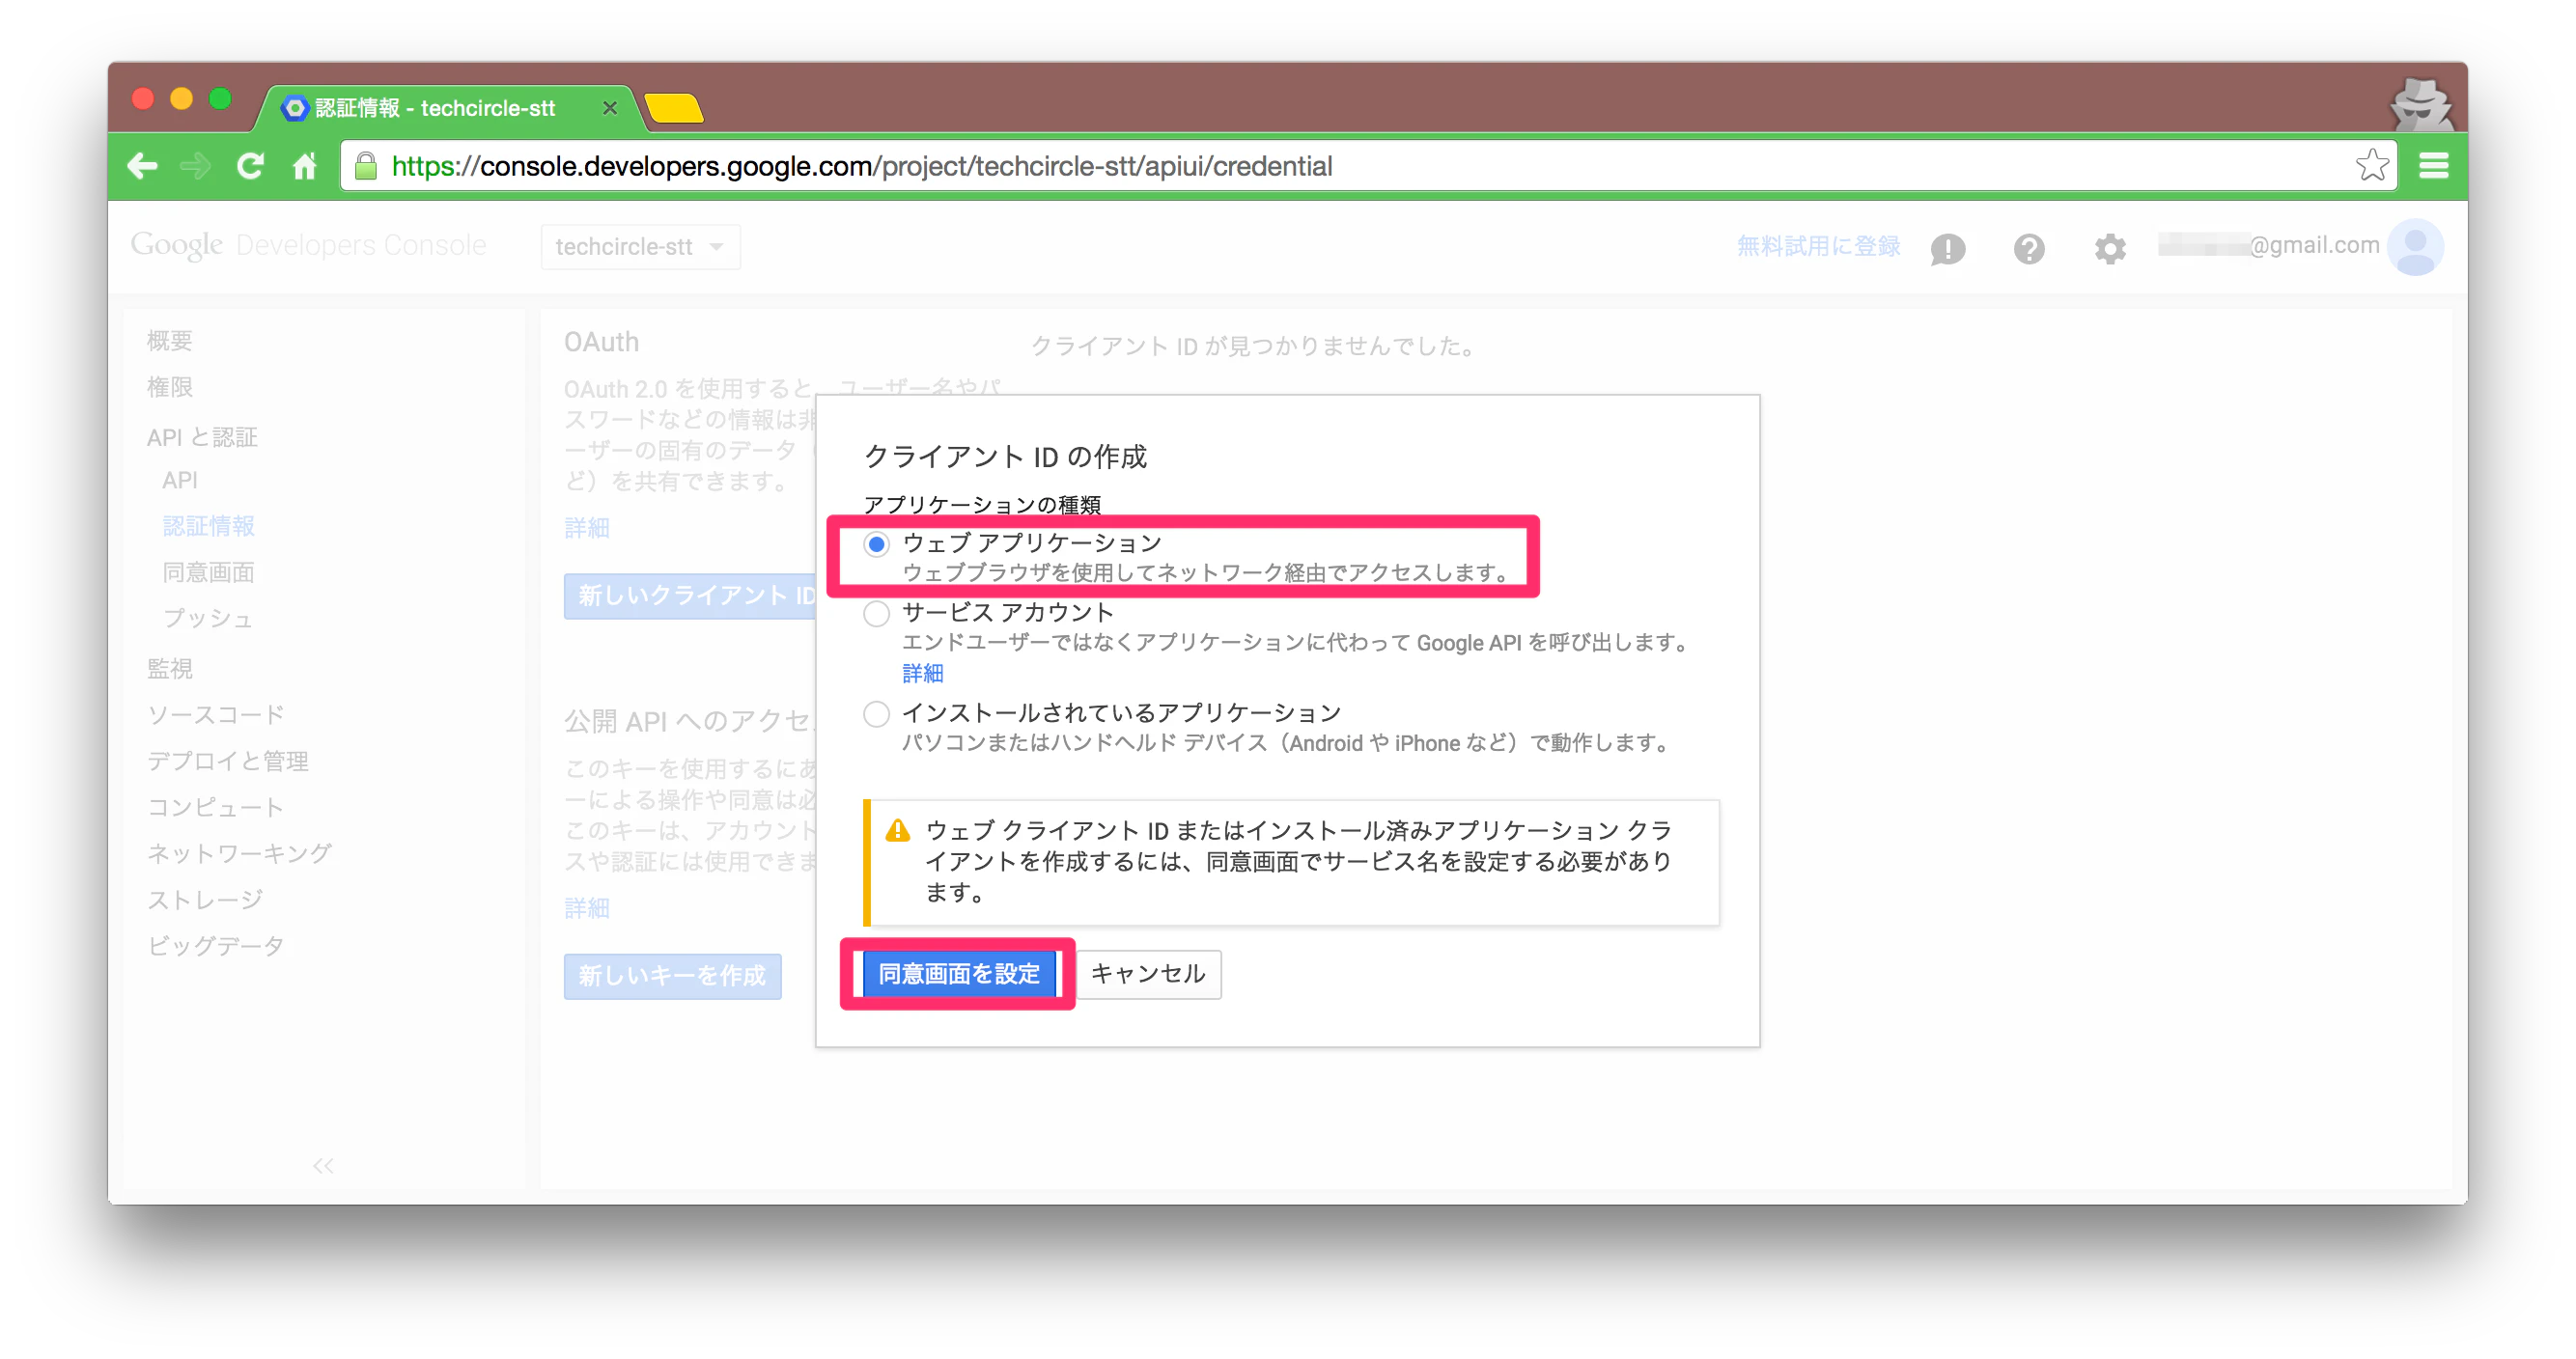Open the browser home icon
Viewport: 2576px width, 1359px height.
[304, 165]
